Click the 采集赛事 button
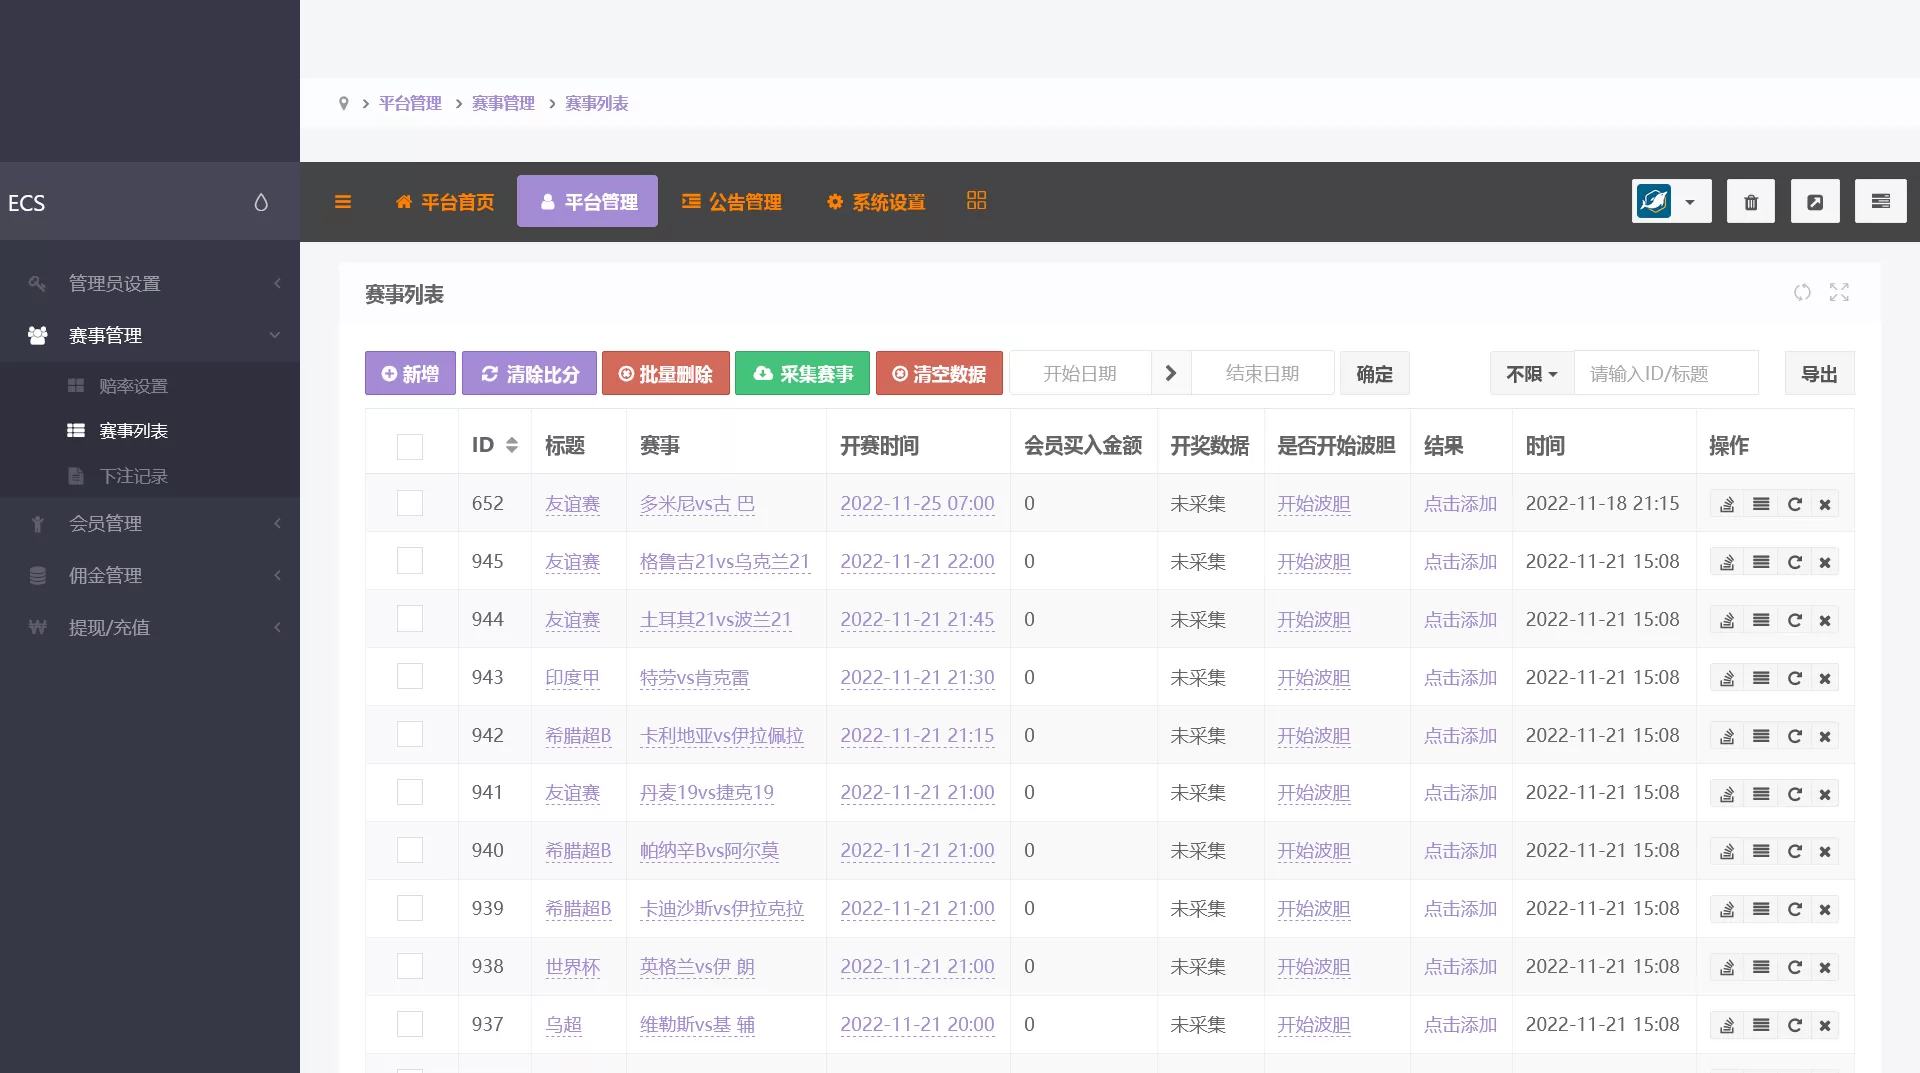Screen dimensions: 1920x1073 pyautogui.click(x=802, y=373)
